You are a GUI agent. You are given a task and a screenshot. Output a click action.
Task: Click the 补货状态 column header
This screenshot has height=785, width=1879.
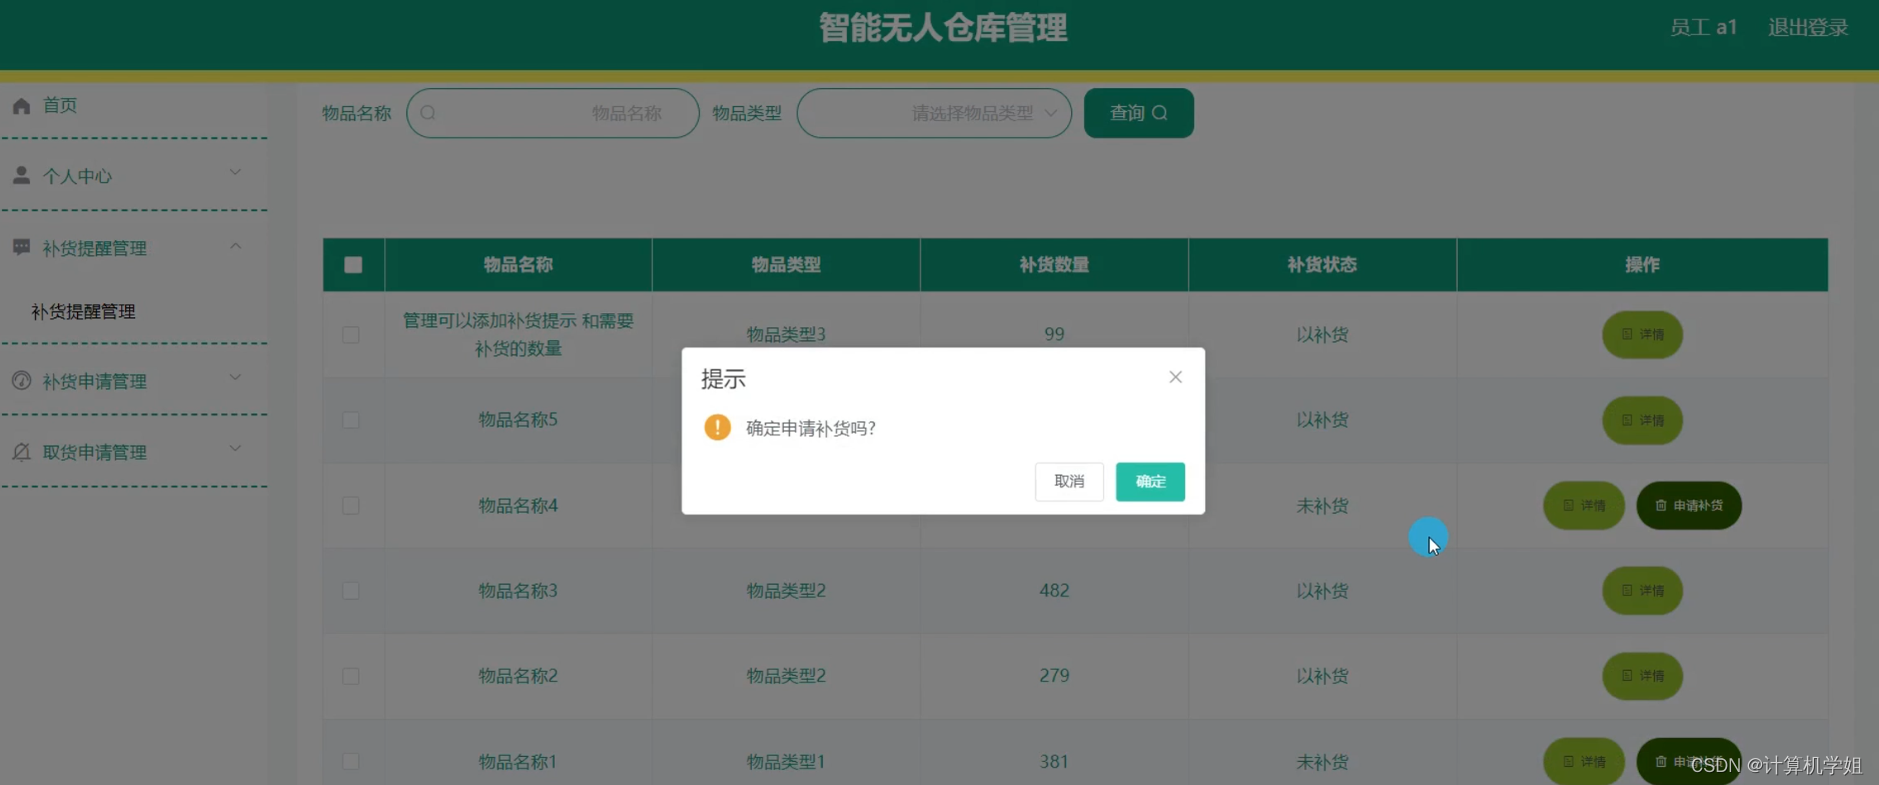click(1322, 265)
